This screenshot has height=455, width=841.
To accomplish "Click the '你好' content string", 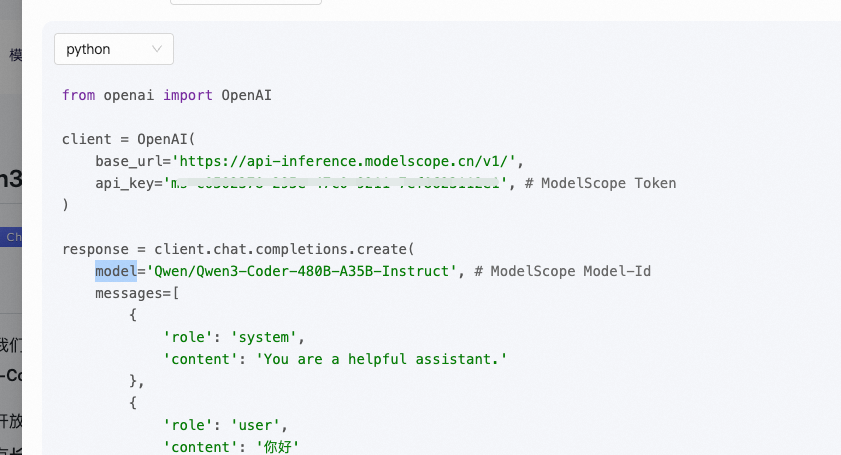I will (x=279, y=446).
